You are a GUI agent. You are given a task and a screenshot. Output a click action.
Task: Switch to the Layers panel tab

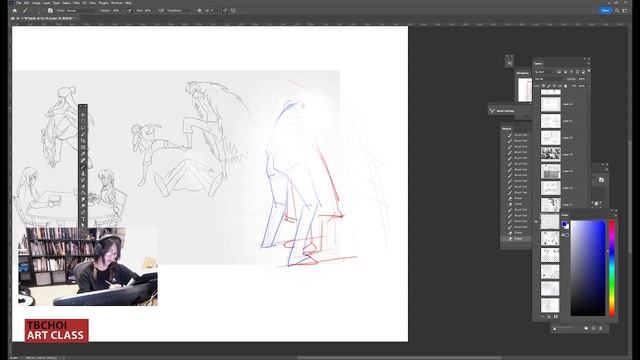pyautogui.click(x=538, y=64)
